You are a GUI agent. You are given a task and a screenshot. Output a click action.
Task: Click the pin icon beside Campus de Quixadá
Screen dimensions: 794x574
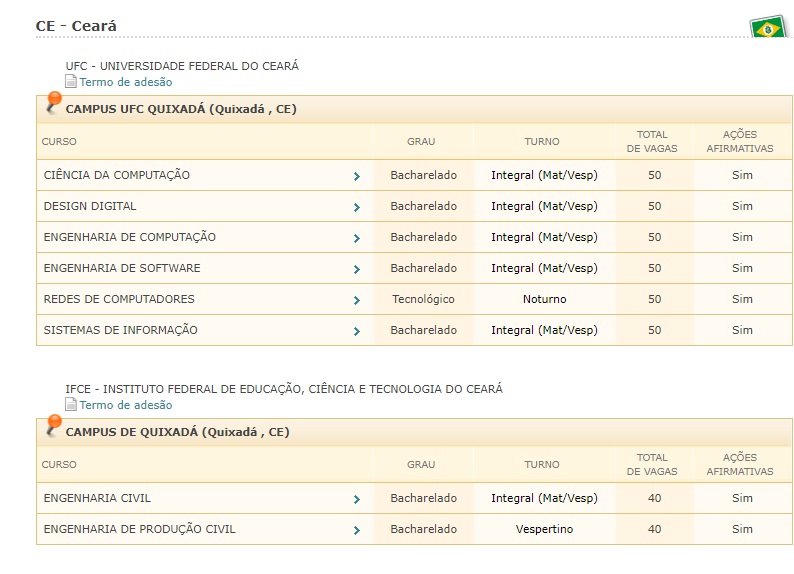[52, 426]
